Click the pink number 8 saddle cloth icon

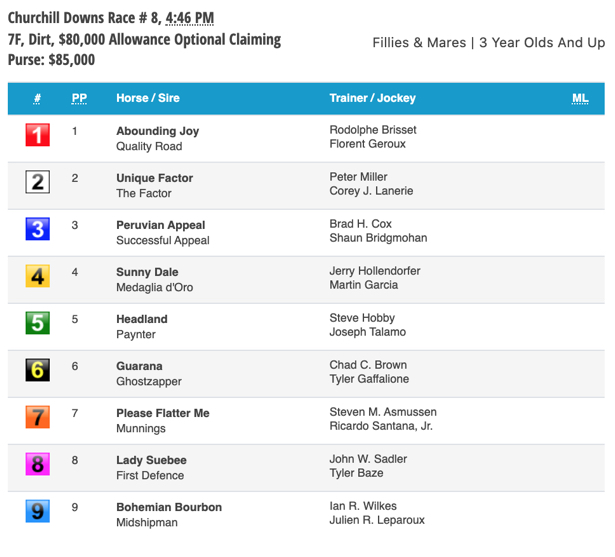click(38, 464)
